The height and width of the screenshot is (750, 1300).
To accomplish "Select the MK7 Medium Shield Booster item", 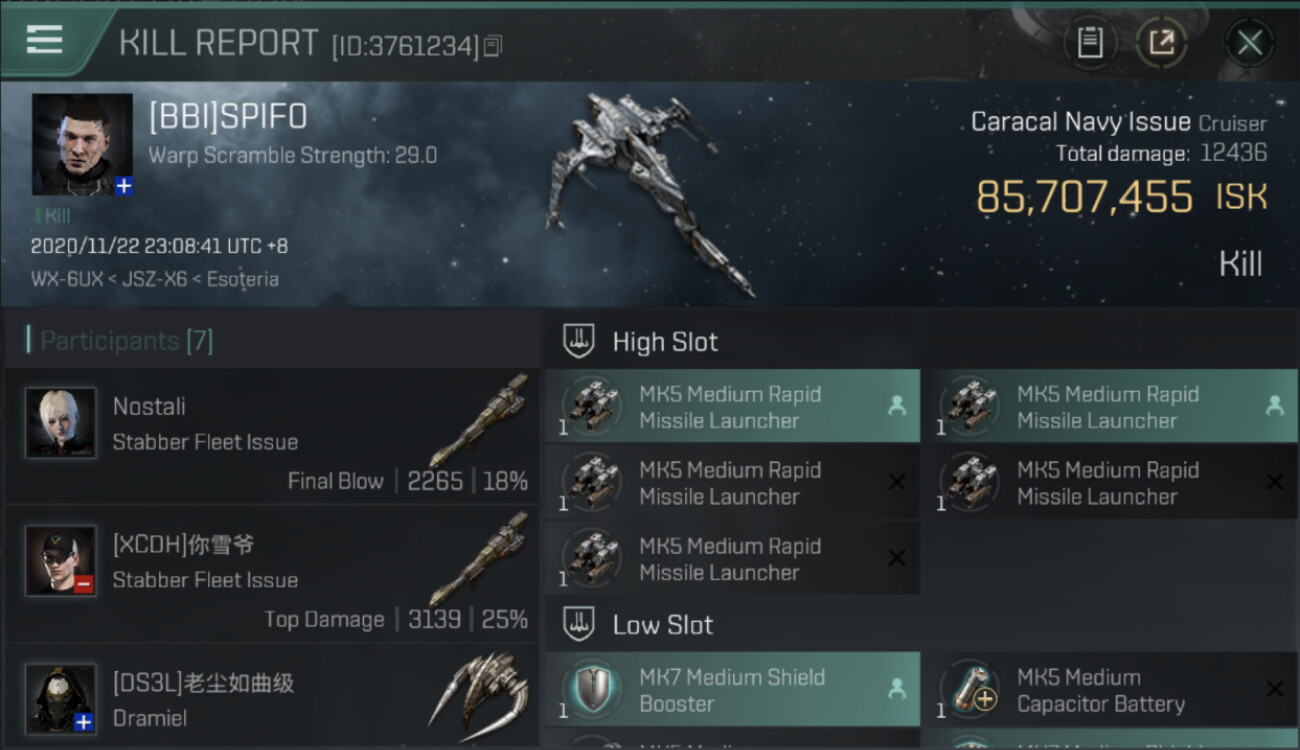I will [732, 690].
